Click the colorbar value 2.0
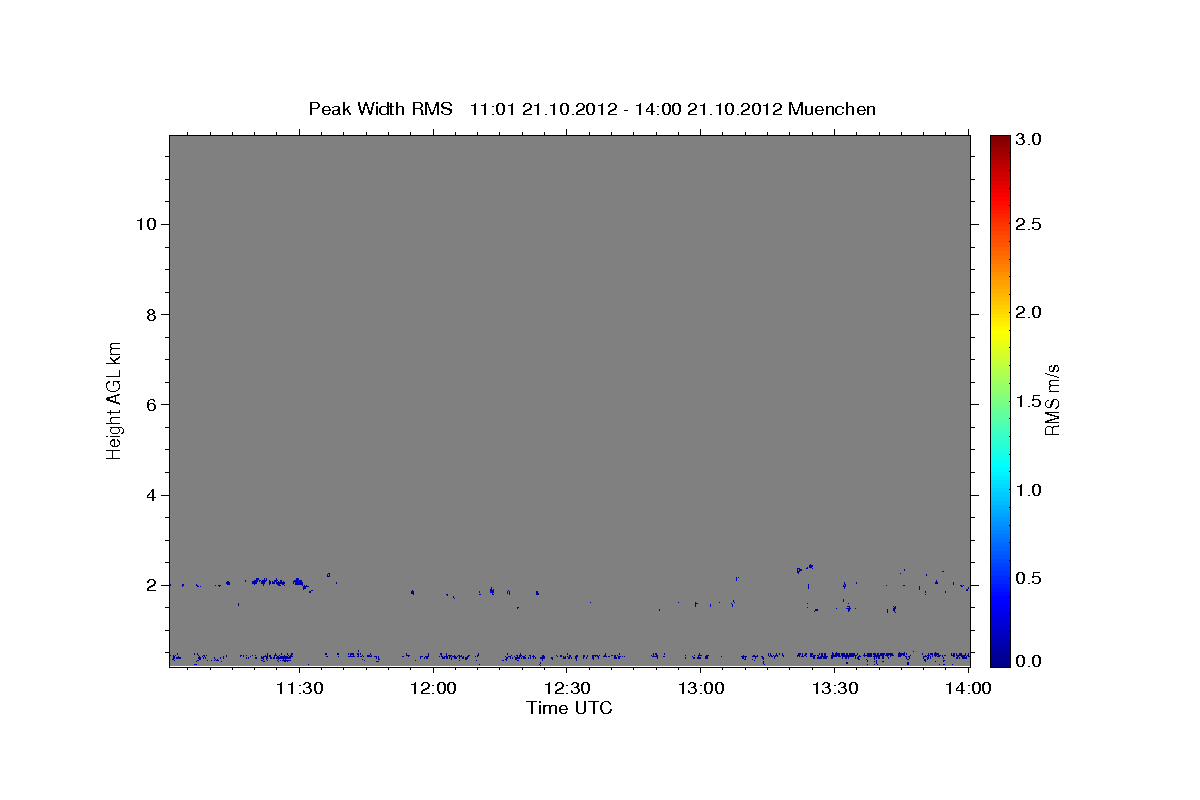Screen dimensions: 1200x800 [x=1029, y=312]
